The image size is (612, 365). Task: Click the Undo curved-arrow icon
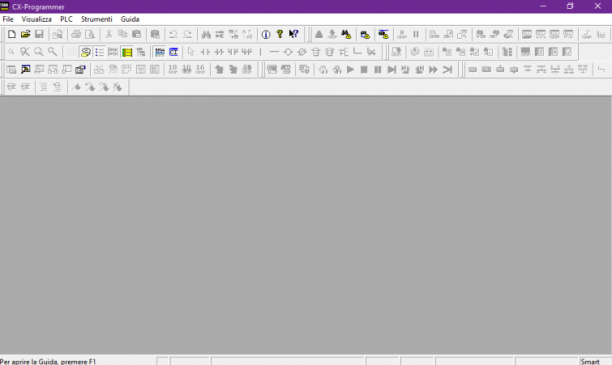click(x=173, y=34)
